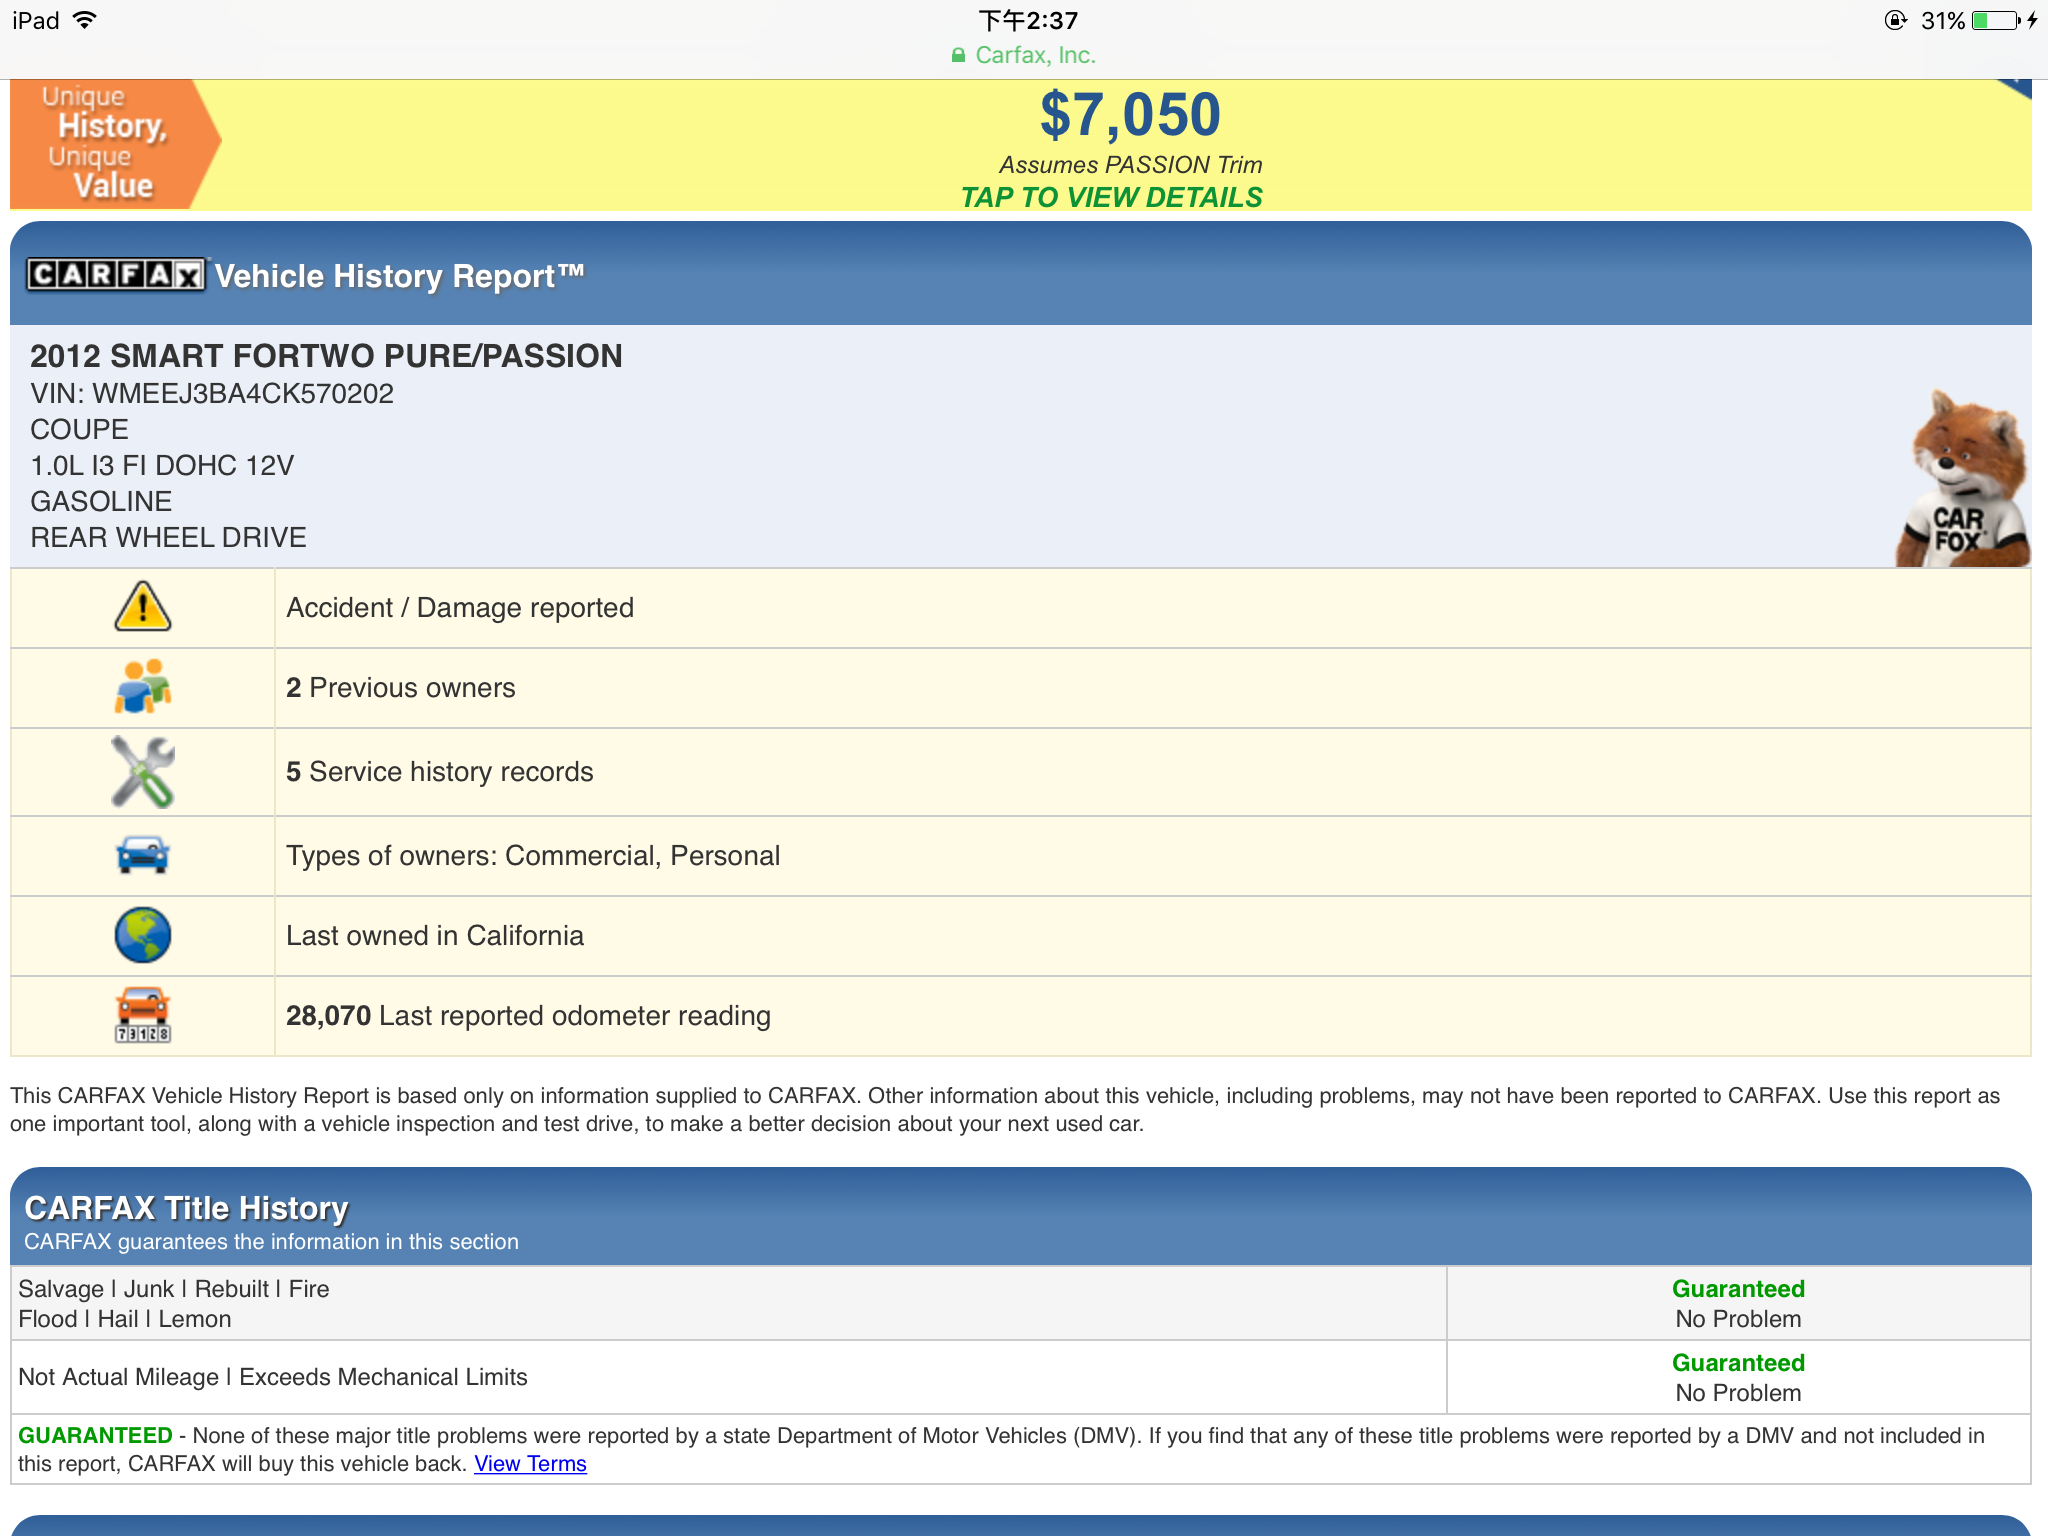This screenshot has height=1536, width=2048.
Task: Open Accident / Damage reported row
Action: tap(460, 607)
